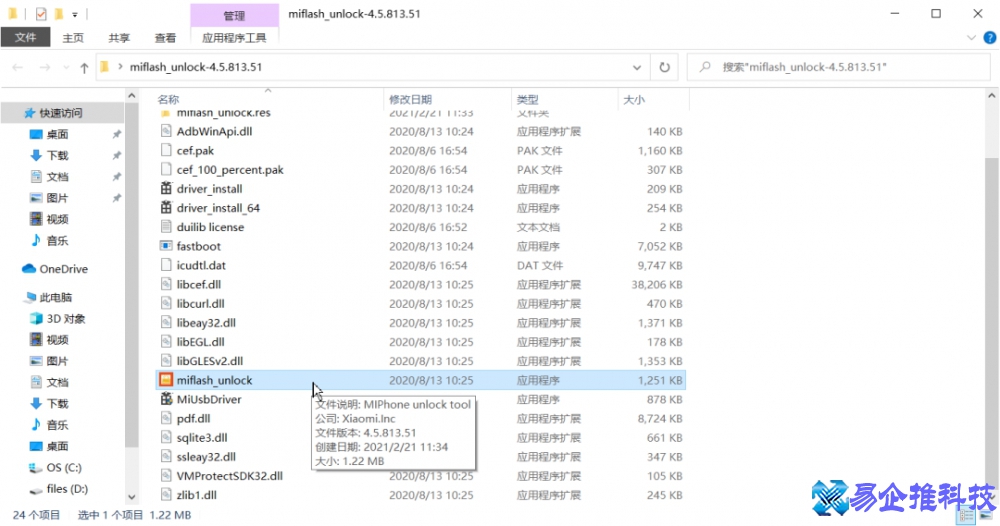Select the icudtl.dat file icon

click(166, 265)
